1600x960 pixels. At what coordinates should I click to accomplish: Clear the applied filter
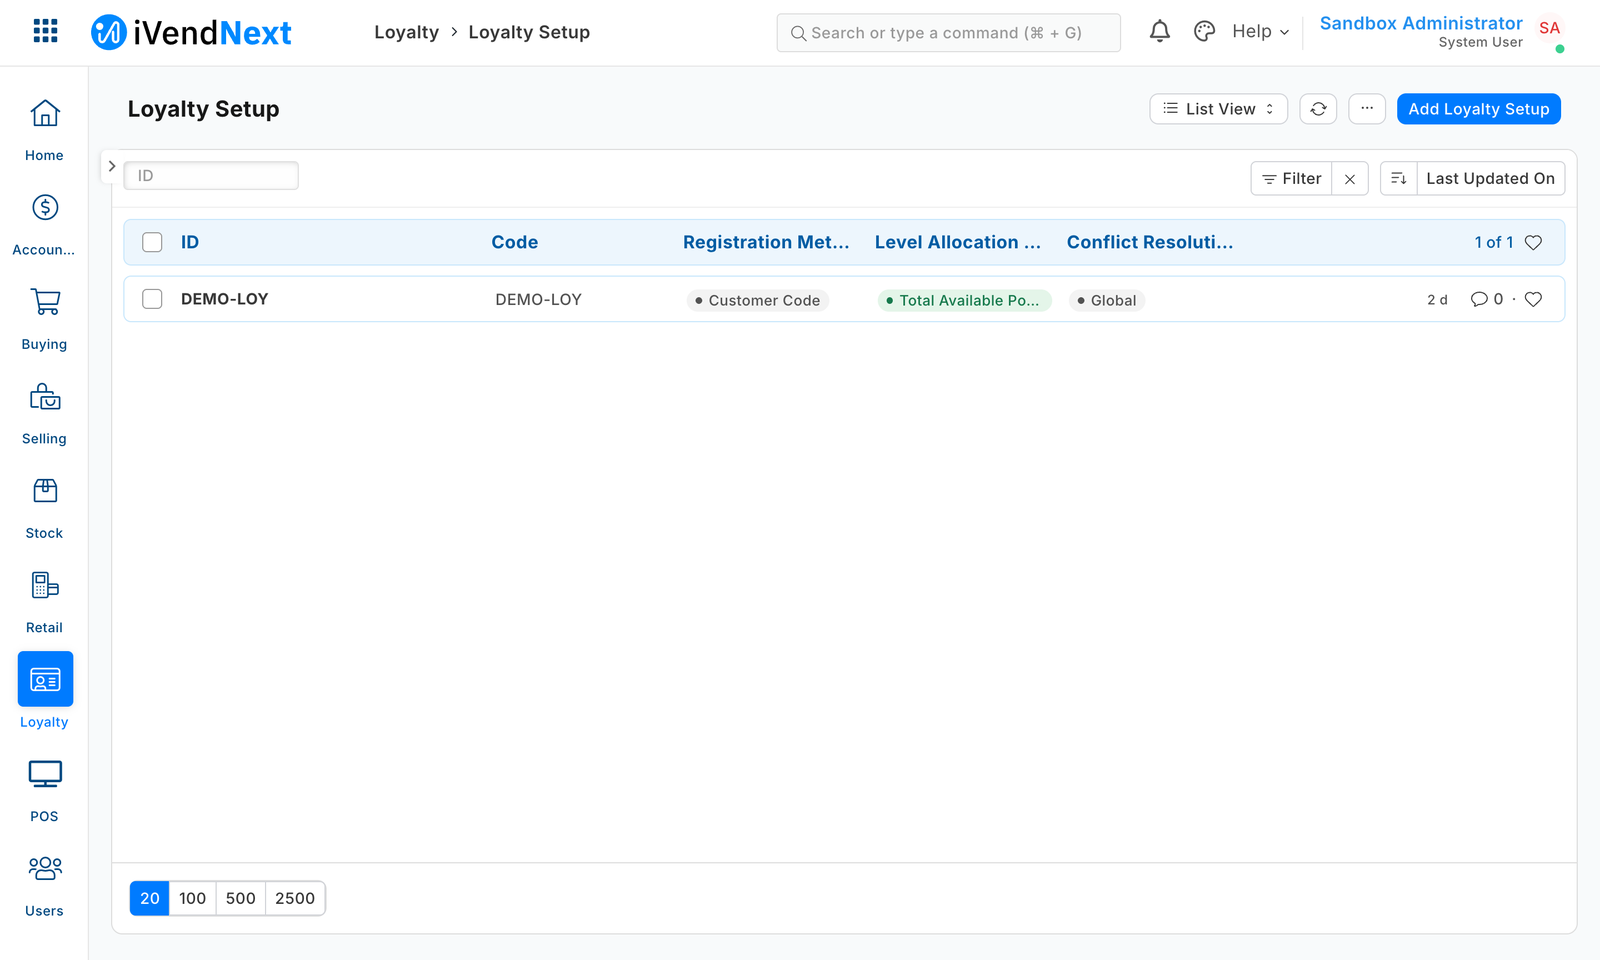(x=1350, y=179)
